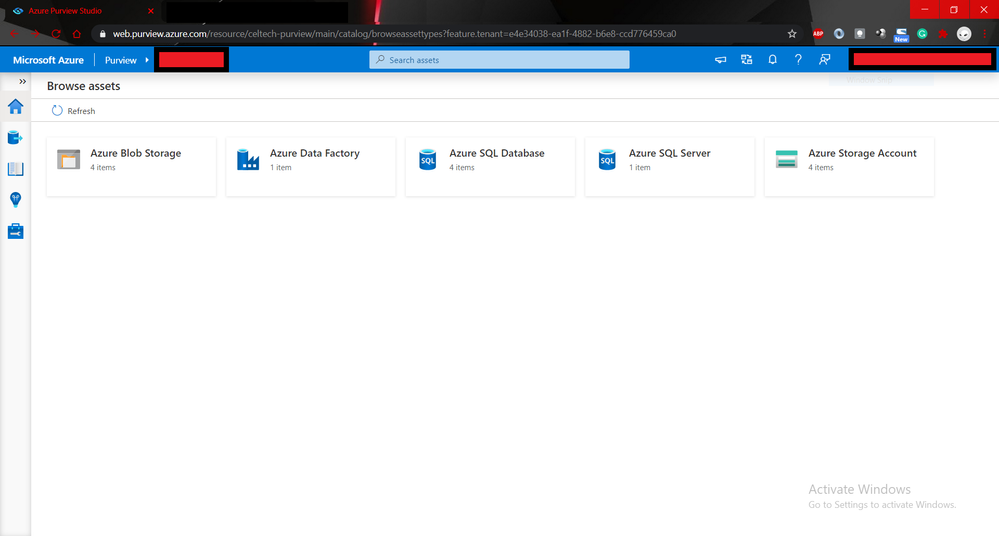Expand the left navigation pane chevrons
The height and width of the screenshot is (536, 999).
tap(22, 82)
